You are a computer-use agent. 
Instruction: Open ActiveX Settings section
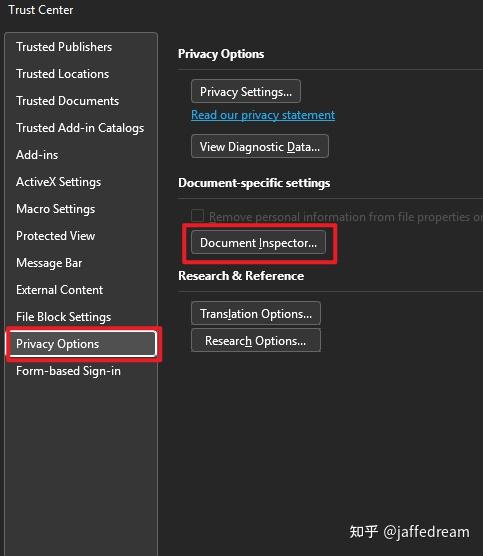[x=59, y=182]
